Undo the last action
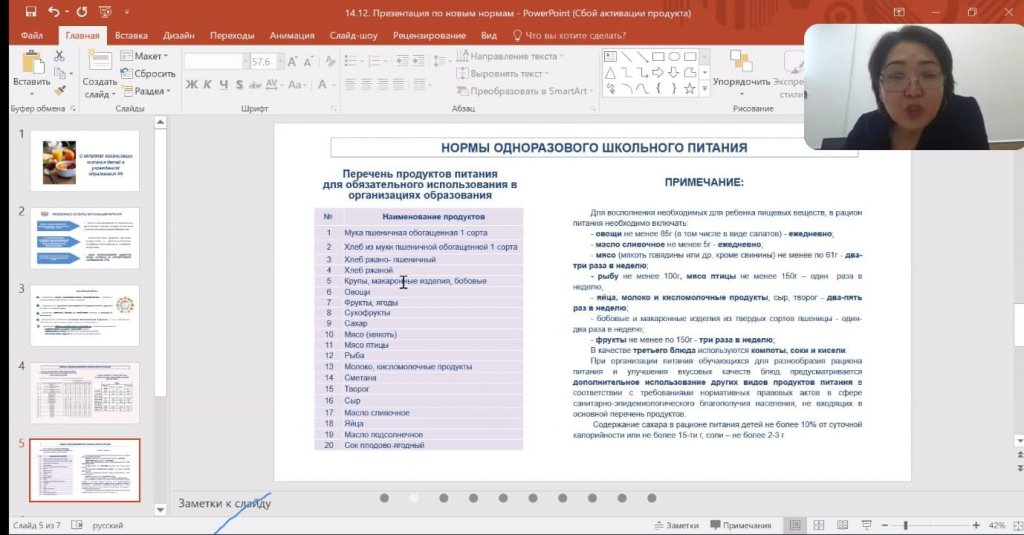The height and width of the screenshot is (535, 1024). coord(54,12)
